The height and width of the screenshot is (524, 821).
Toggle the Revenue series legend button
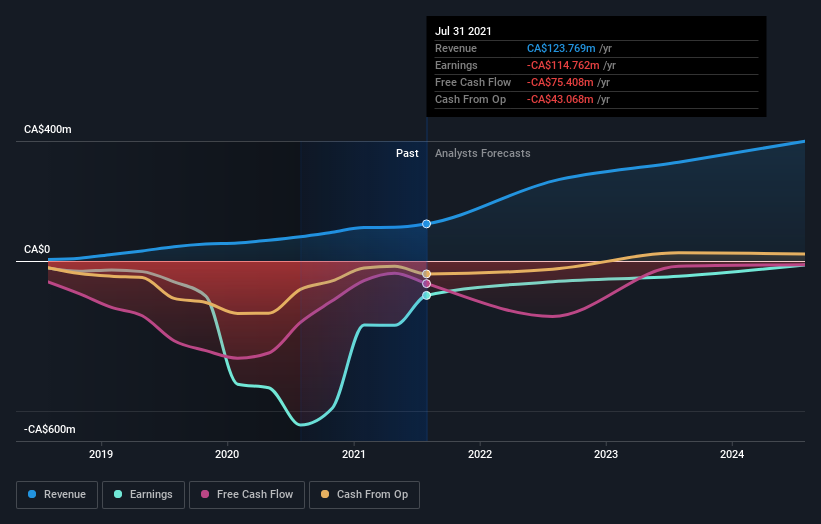pos(57,495)
